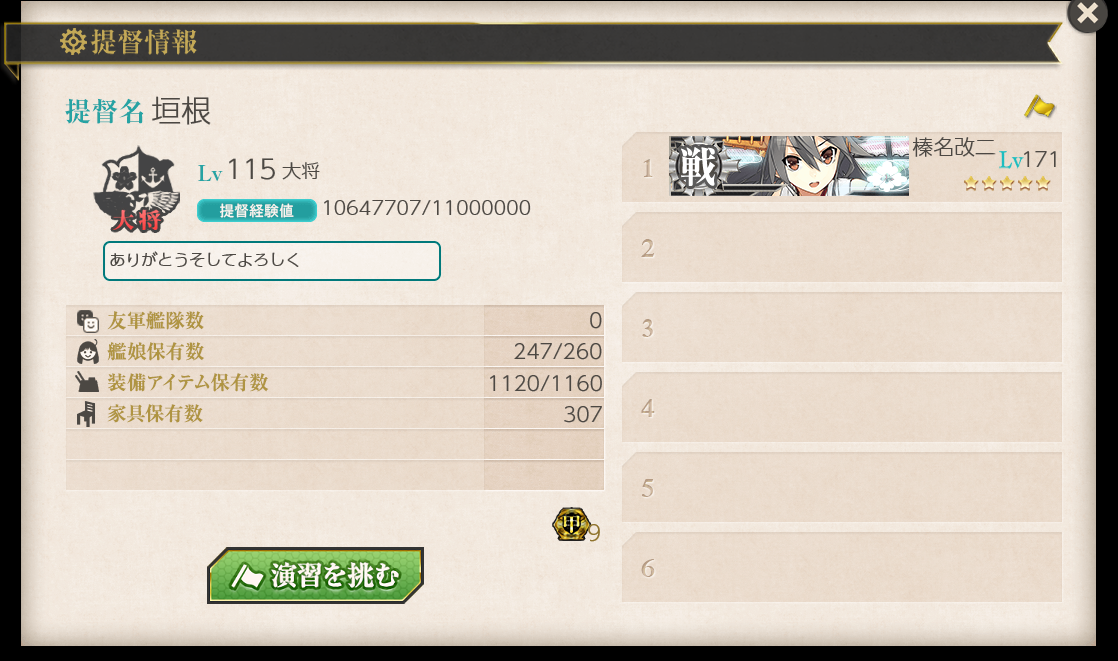Select empty fleet slot 3

[842, 327]
